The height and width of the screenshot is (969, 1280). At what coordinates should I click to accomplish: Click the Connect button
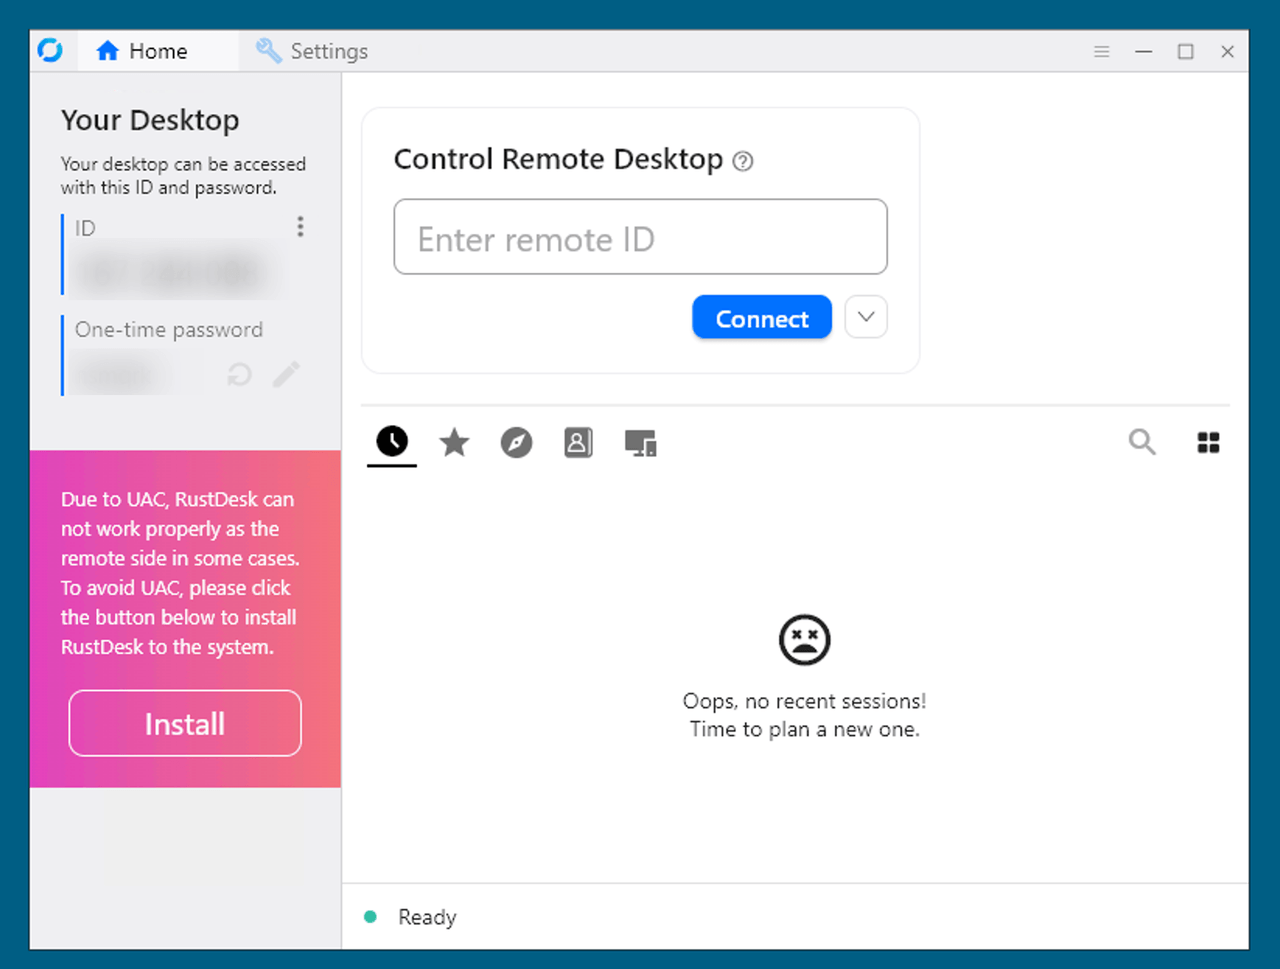click(762, 318)
